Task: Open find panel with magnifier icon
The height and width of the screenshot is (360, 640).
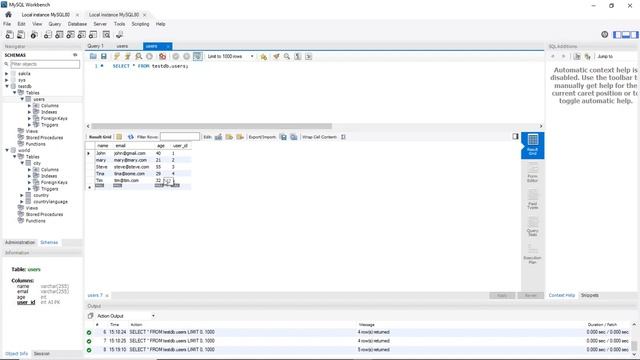Action: [287, 56]
